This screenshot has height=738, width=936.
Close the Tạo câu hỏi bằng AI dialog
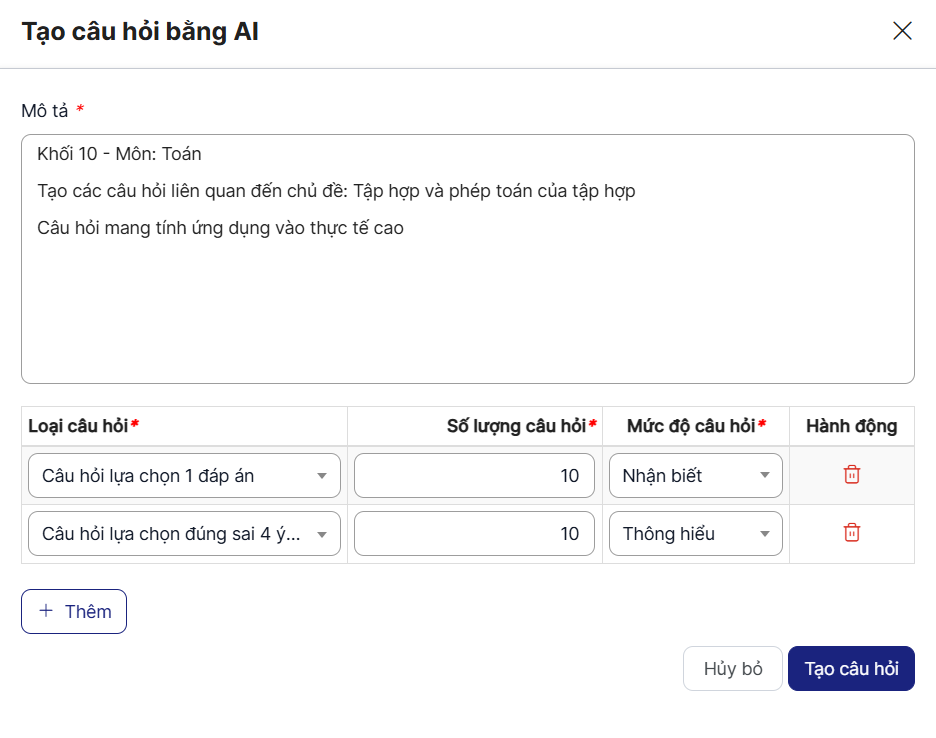coord(902,31)
